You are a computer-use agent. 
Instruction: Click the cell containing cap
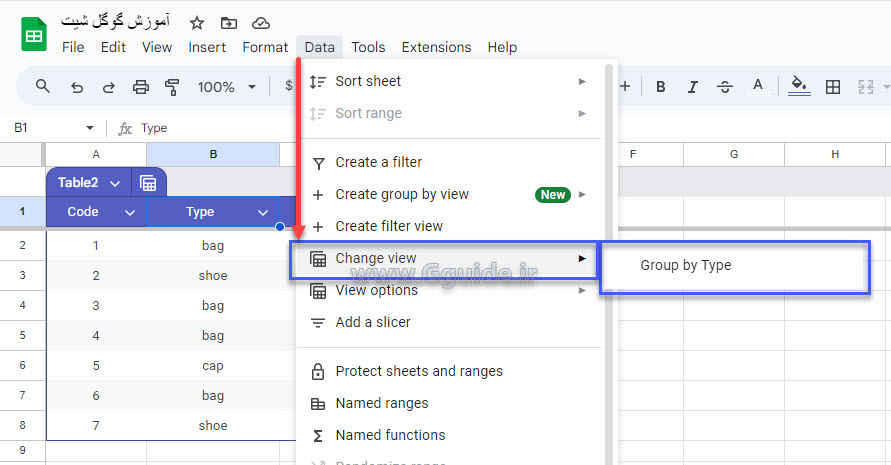213,366
